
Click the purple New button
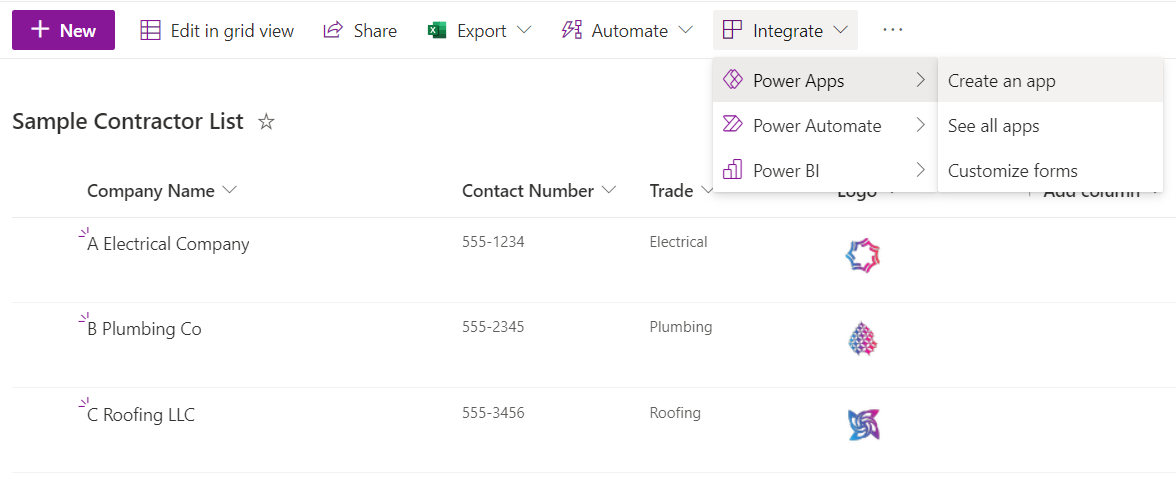pos(64,30)
